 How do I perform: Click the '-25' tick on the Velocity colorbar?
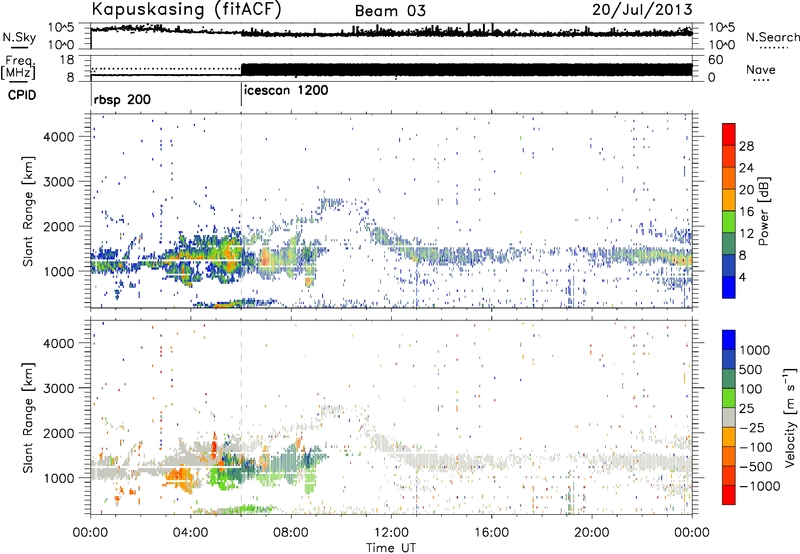click(x=752, y=428)
